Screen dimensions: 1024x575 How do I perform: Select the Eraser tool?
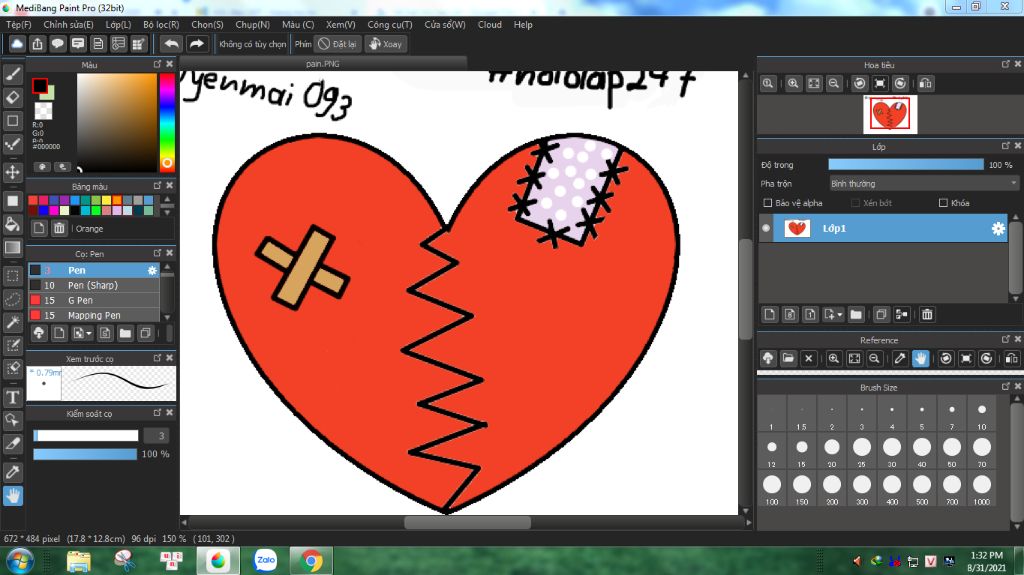pos(12,97)
